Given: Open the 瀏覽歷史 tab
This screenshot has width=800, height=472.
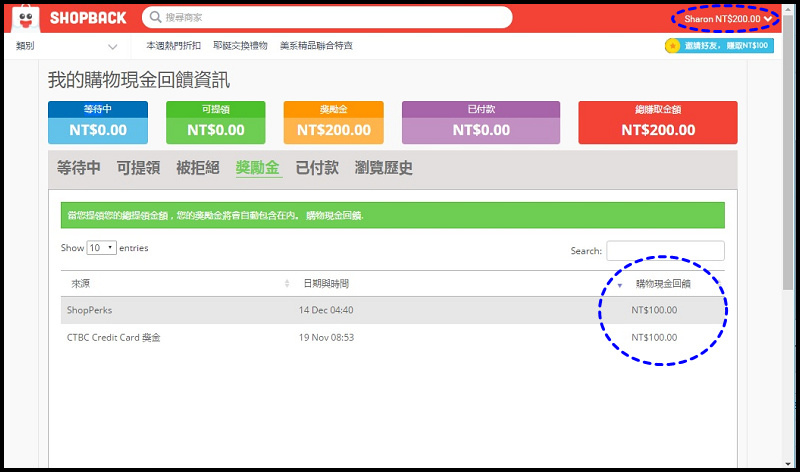Looking at the screenshot, I should (x=384, y=167).
